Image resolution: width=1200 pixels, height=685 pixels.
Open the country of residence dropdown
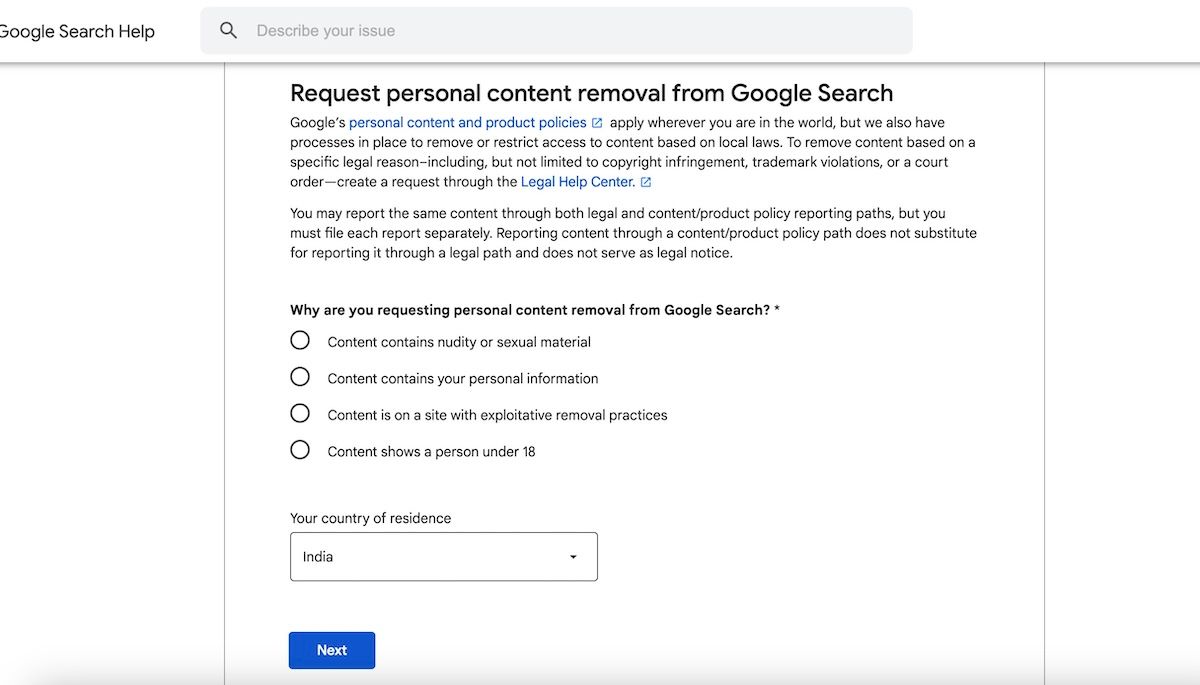[443, 557]
